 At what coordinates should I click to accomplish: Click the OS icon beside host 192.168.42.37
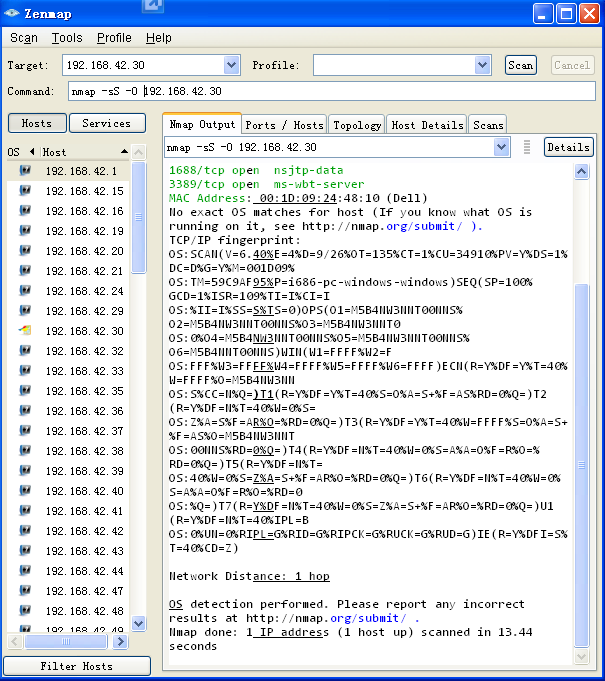(25, 430)
